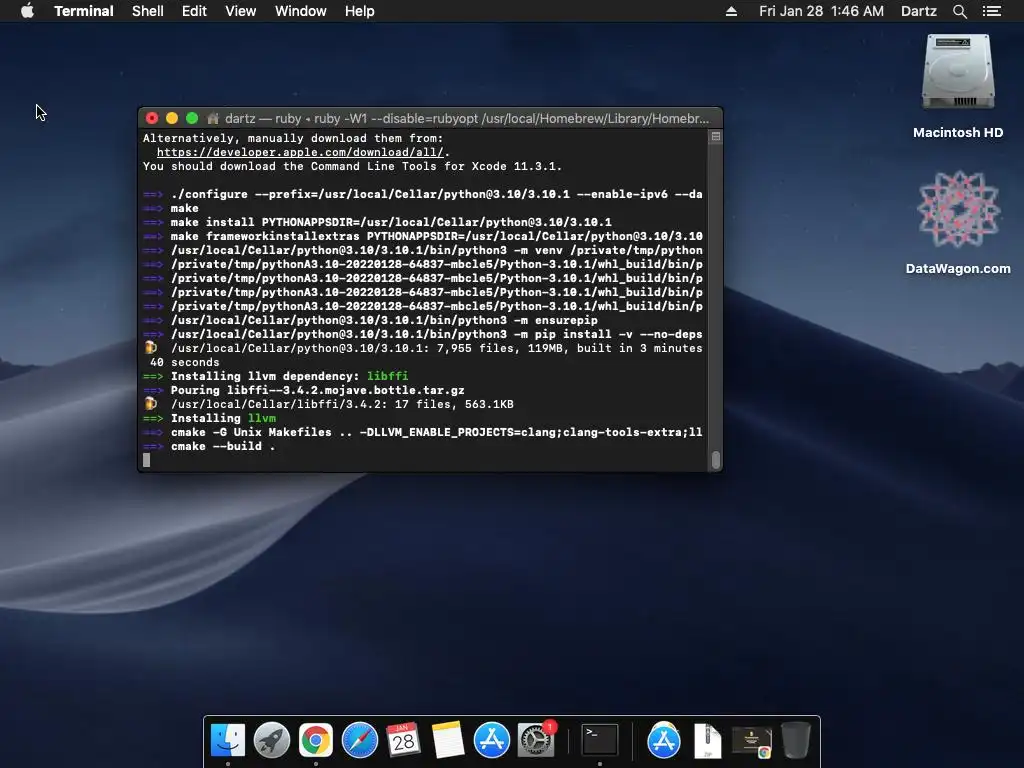The image size is (1024, 768).
Task: Open the zip archive file in Dock
Action: 707,740
